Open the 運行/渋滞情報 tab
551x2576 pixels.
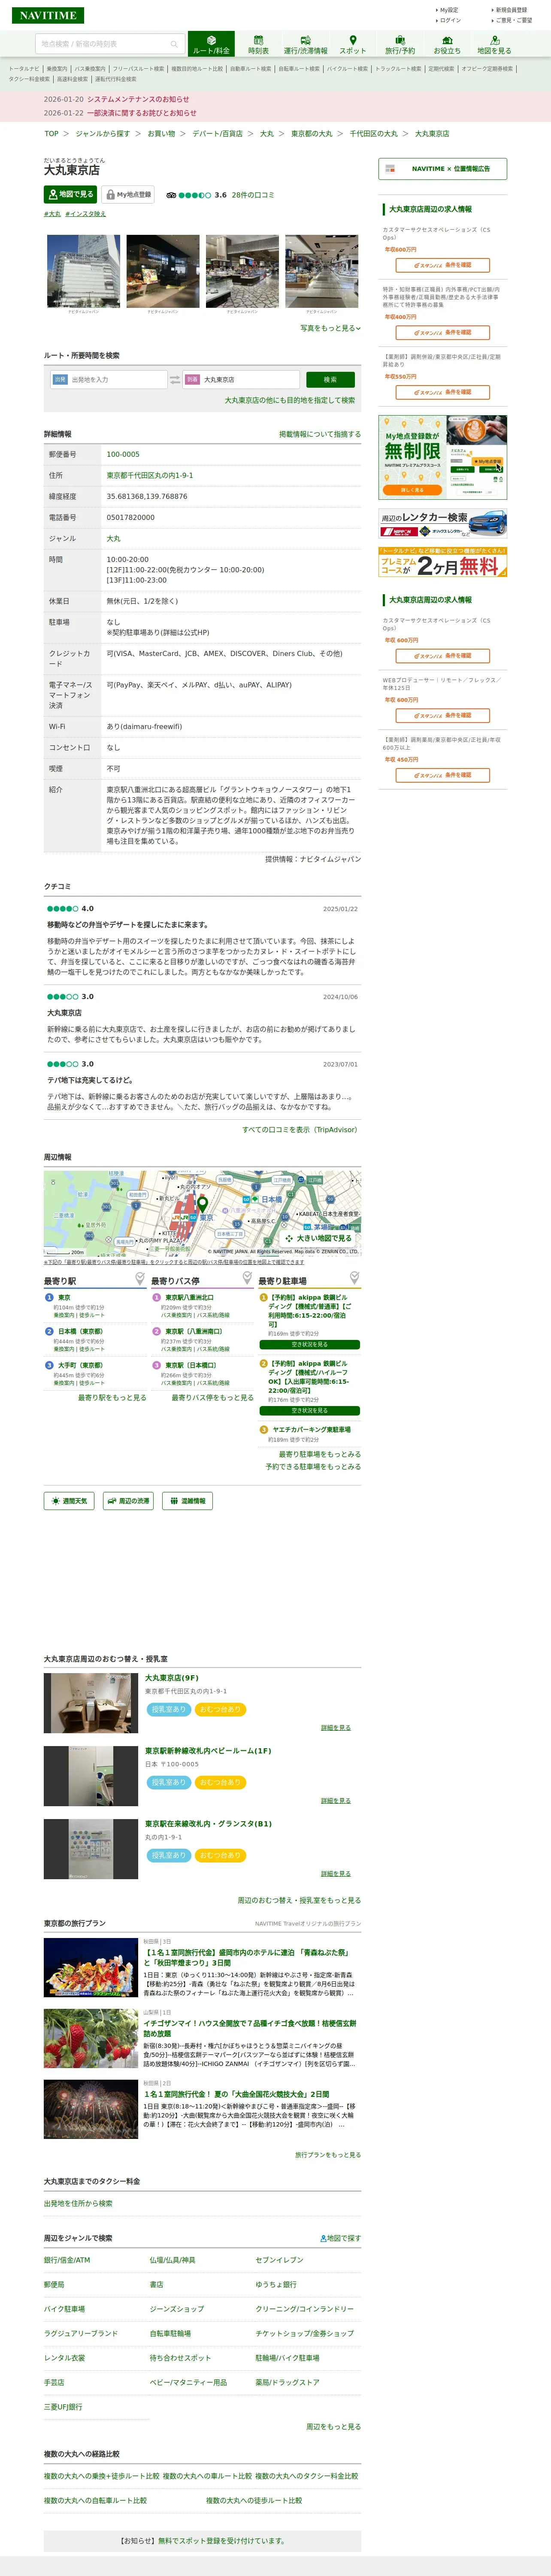(x=305, y=44)
